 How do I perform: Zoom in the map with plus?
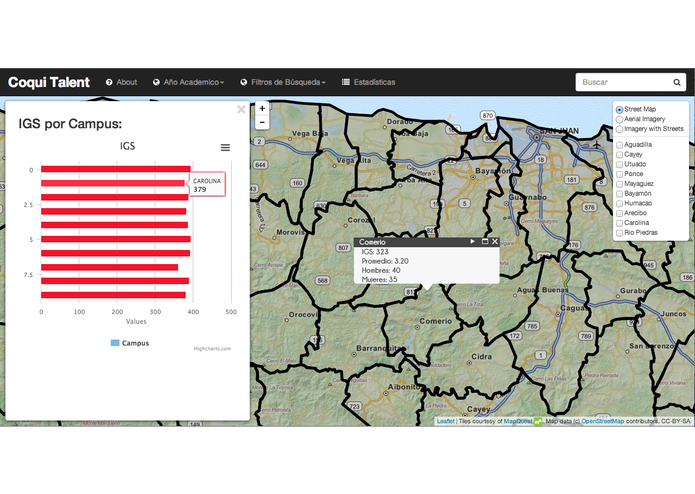[x=262, y=108]
